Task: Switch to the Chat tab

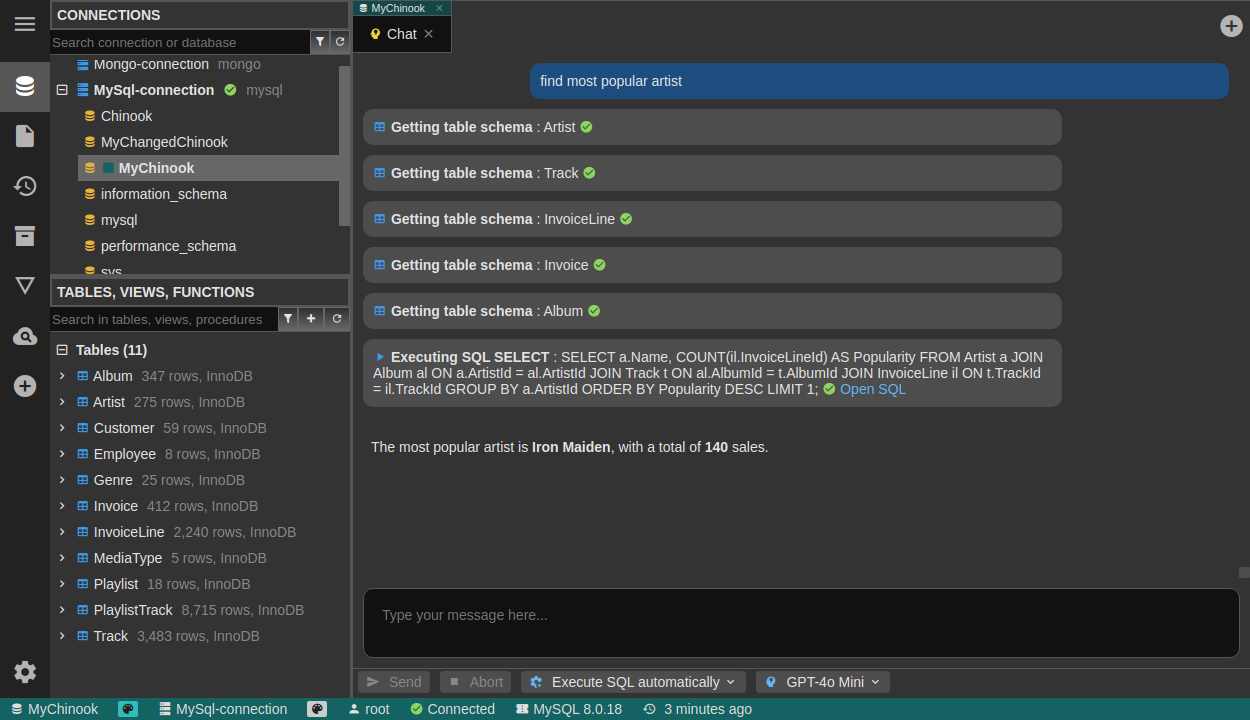Action: 401,34
